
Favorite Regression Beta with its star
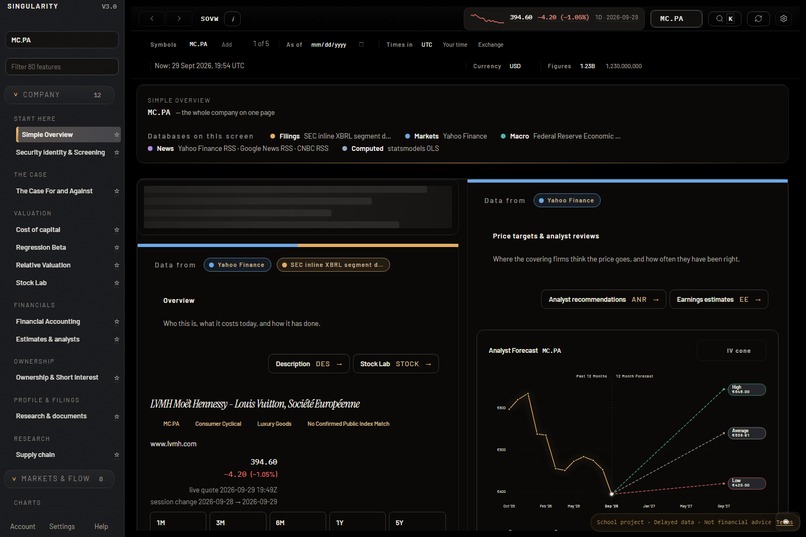(x=117, y=248)
